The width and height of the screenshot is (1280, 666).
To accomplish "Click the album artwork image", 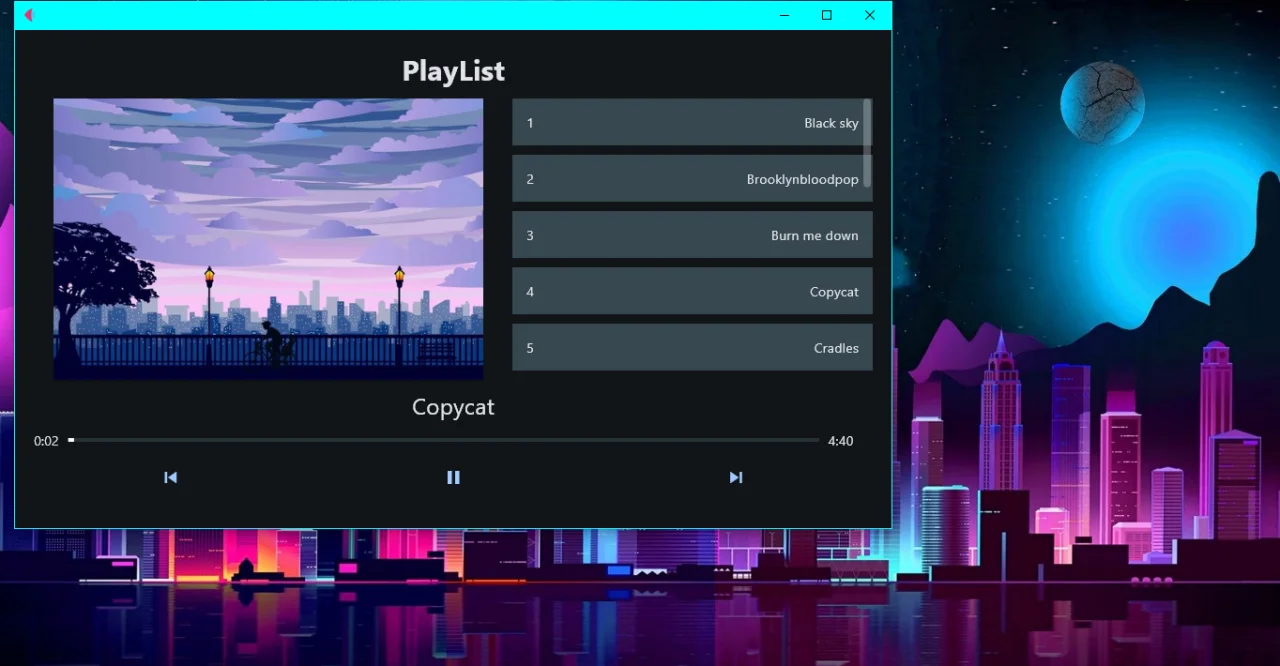I will click(268, 239).
